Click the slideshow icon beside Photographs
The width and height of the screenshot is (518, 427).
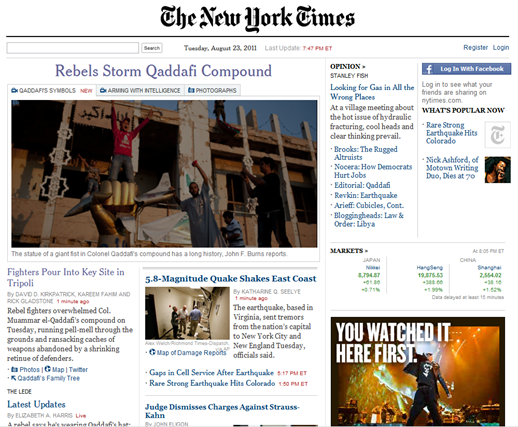[x=191, y=90]
